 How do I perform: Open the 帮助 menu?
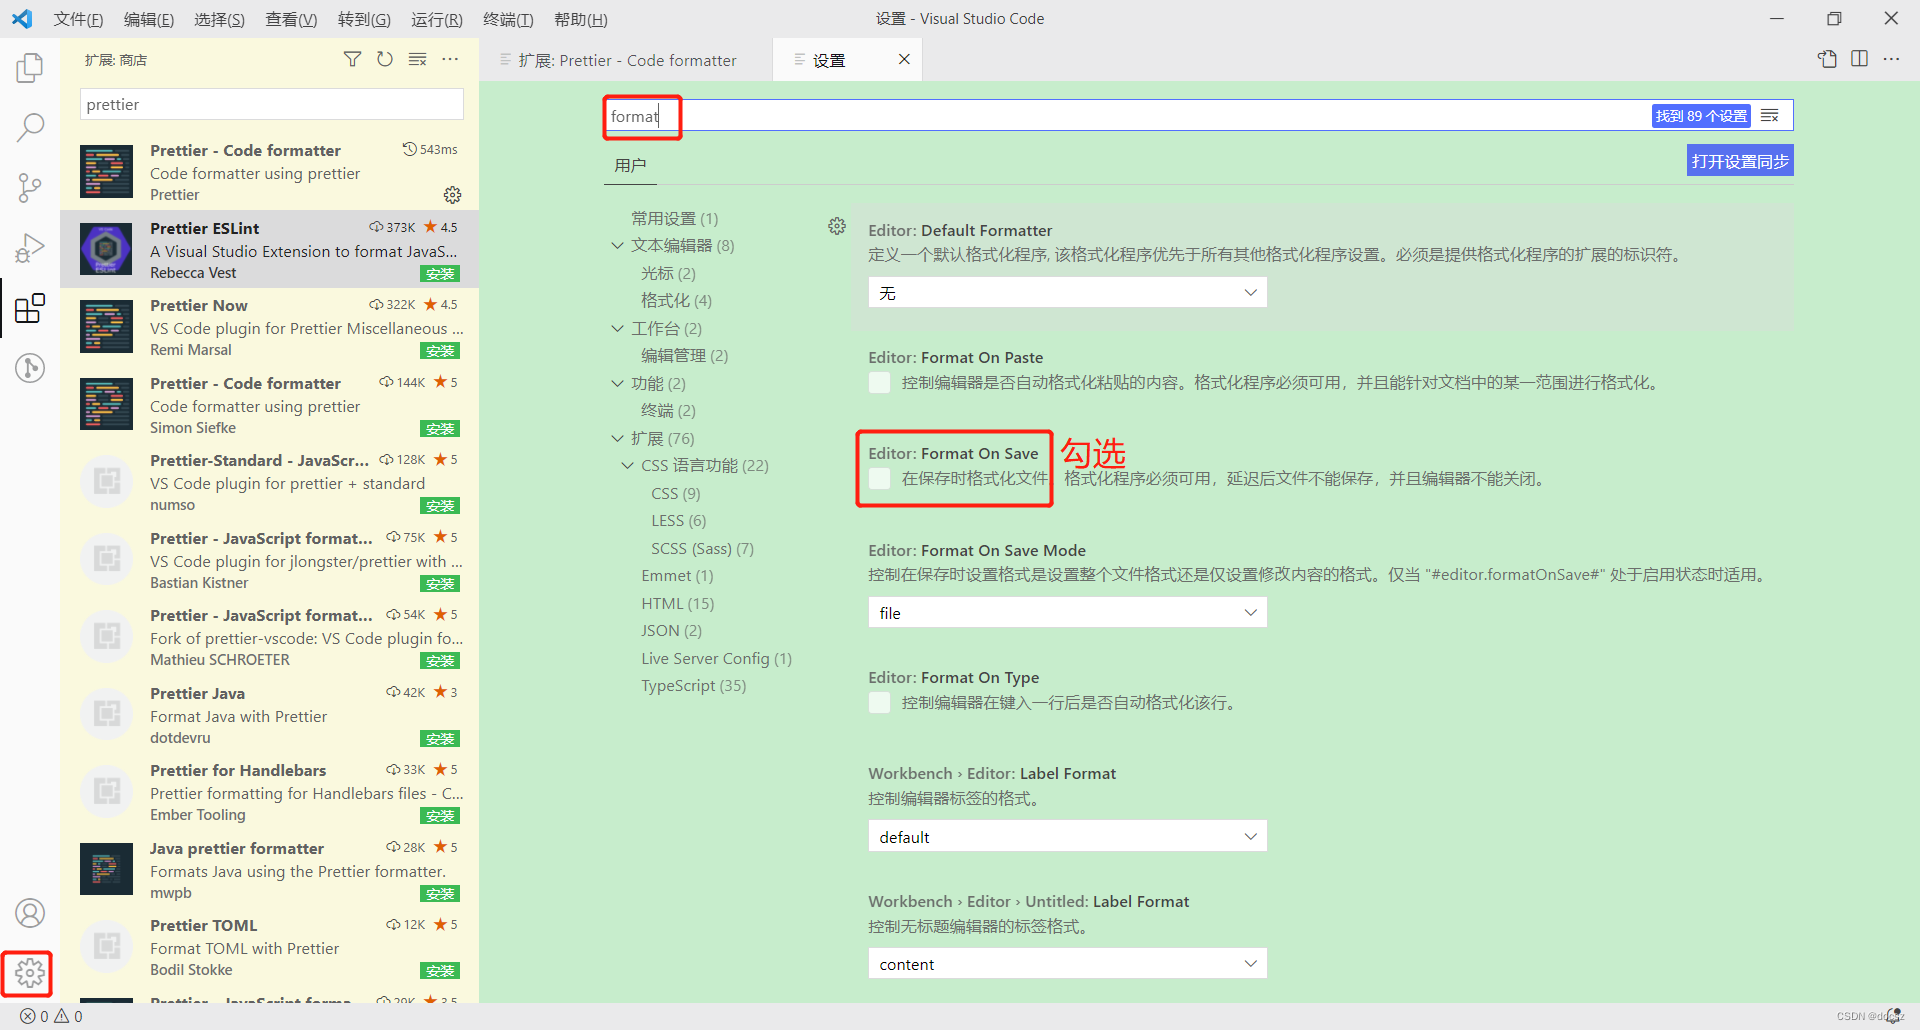(x=580, y=19)
